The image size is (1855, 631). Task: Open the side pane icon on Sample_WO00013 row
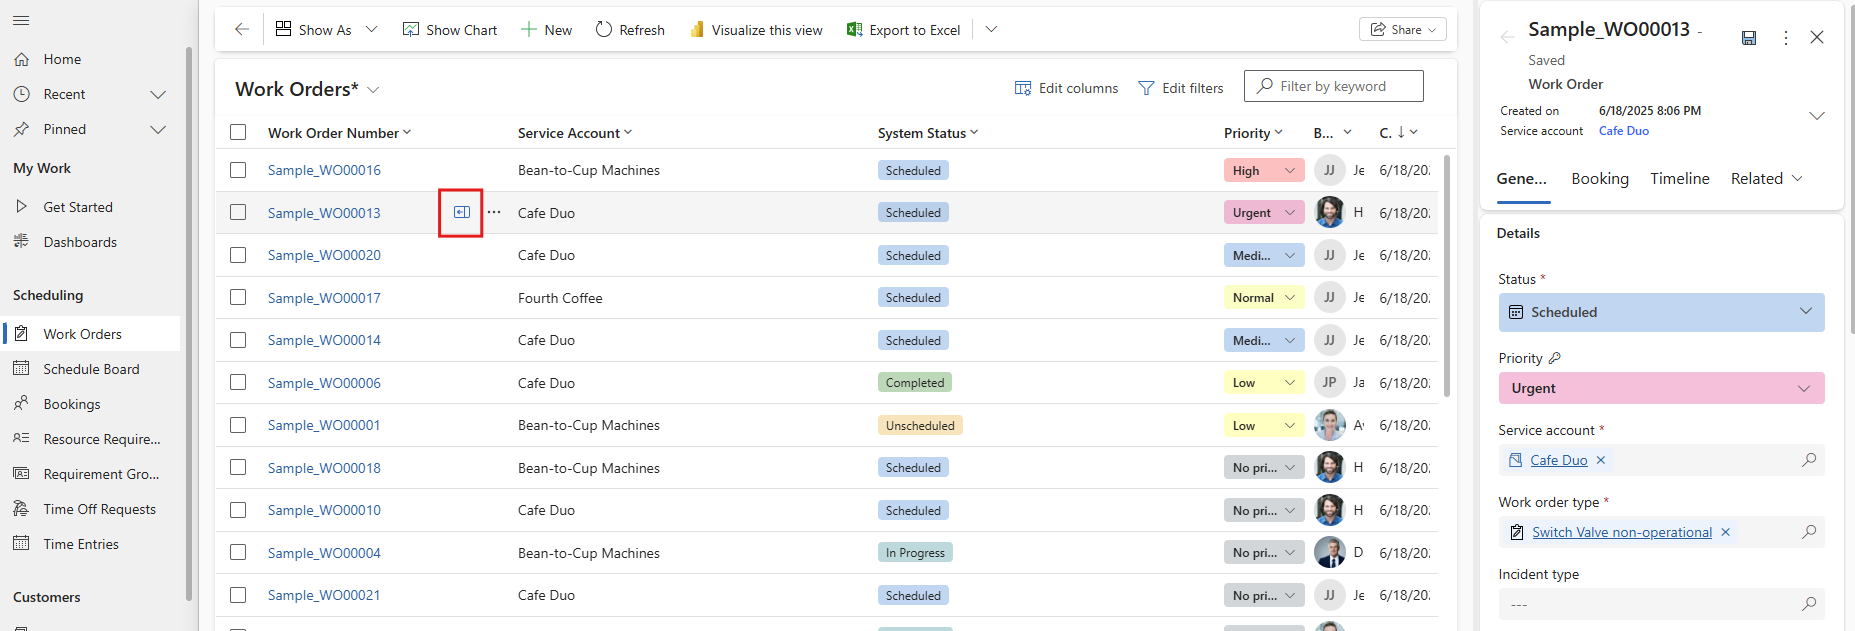click(462, 212)
